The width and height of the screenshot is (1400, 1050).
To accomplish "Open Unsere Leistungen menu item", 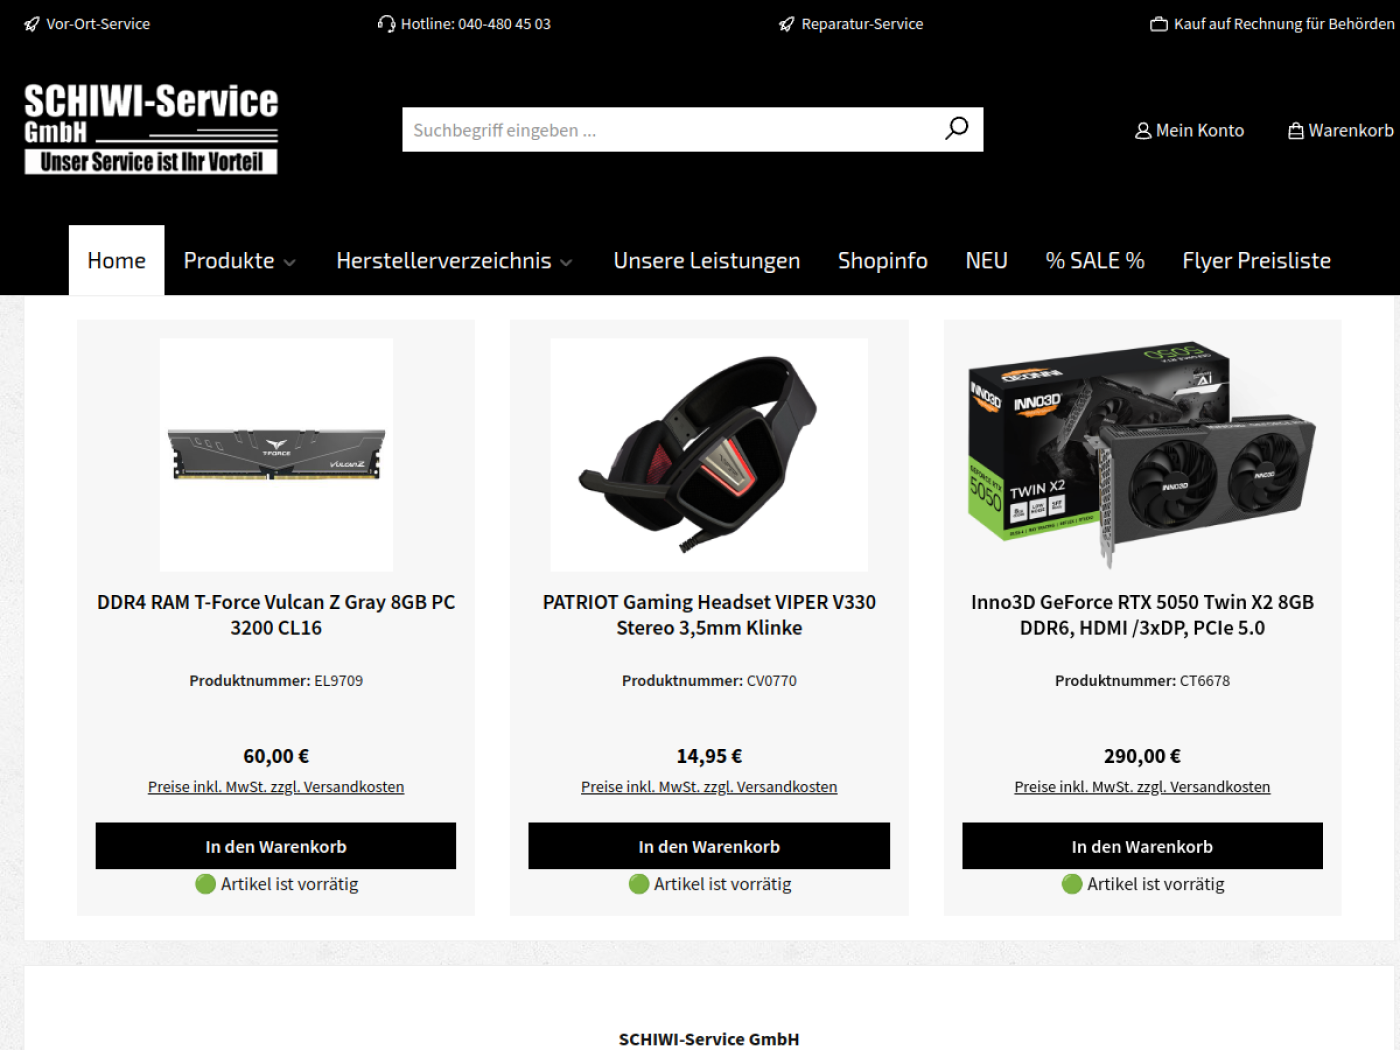I will click(x=706, y=260).
